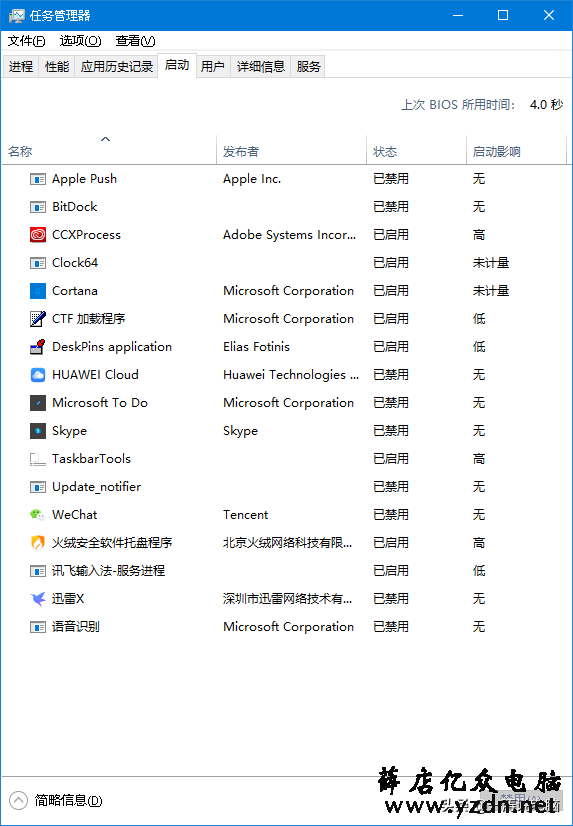Image resolution: width=573 pixels, height=826 pixels.
Task: Toggle sort order via the 名称 column header
Action: [108, 151]
